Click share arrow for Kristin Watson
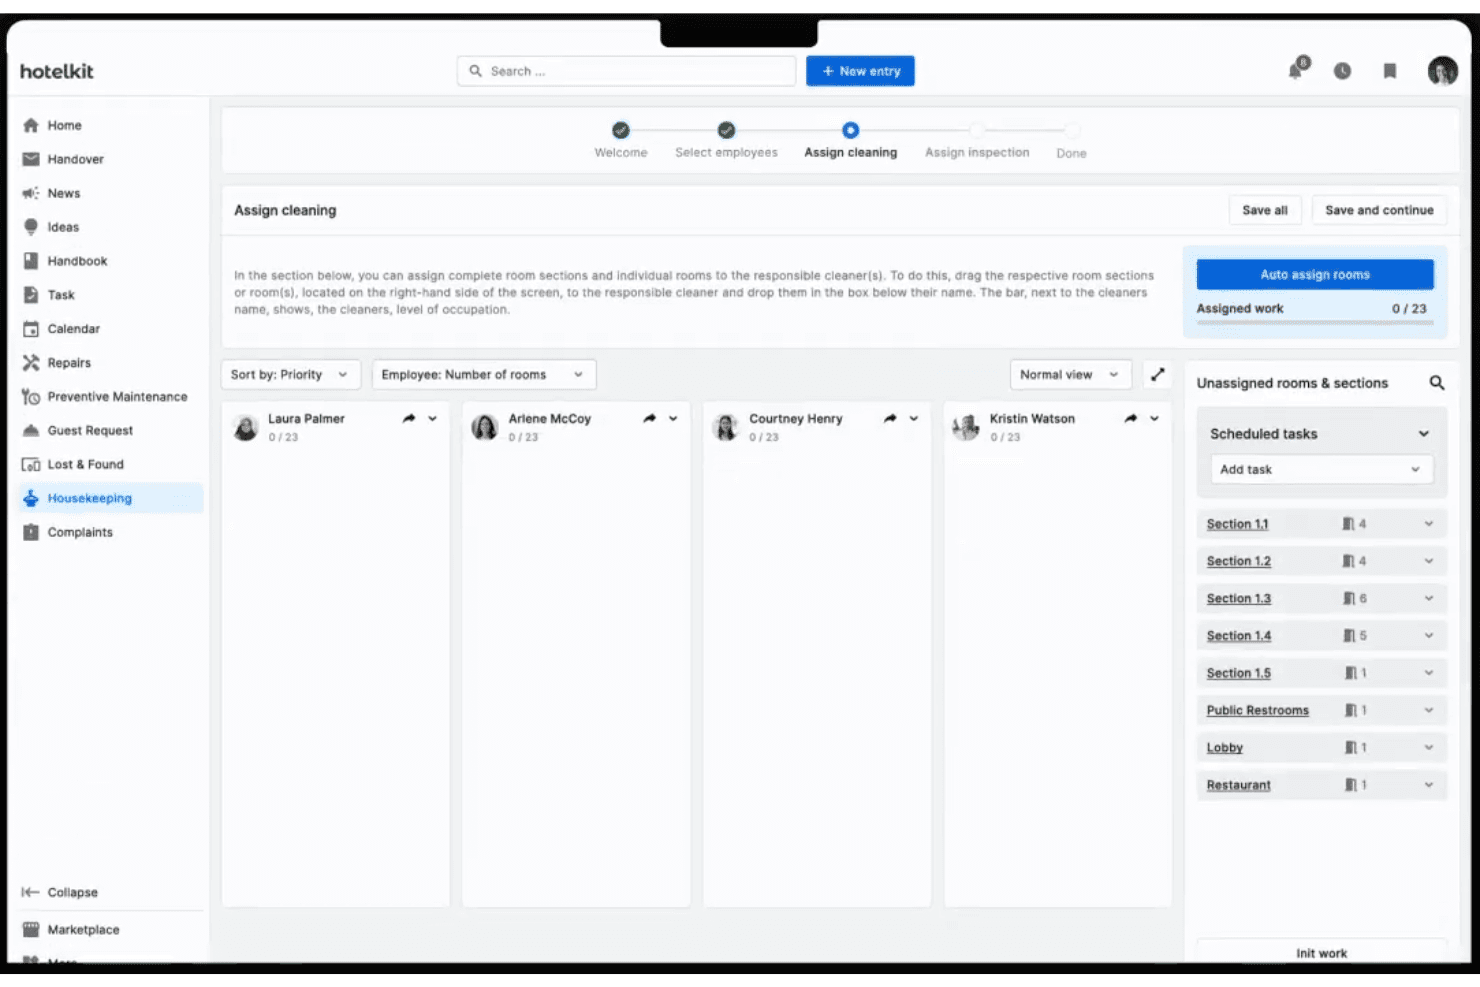 coord(1130,419)
